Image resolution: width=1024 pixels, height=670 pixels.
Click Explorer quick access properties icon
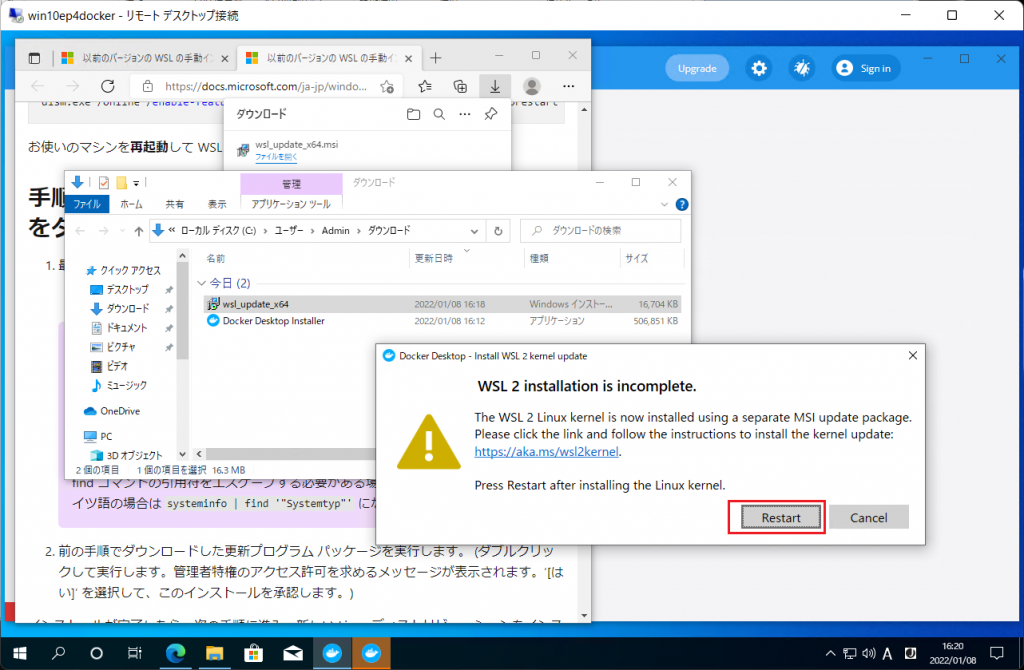tap(103, 183)
